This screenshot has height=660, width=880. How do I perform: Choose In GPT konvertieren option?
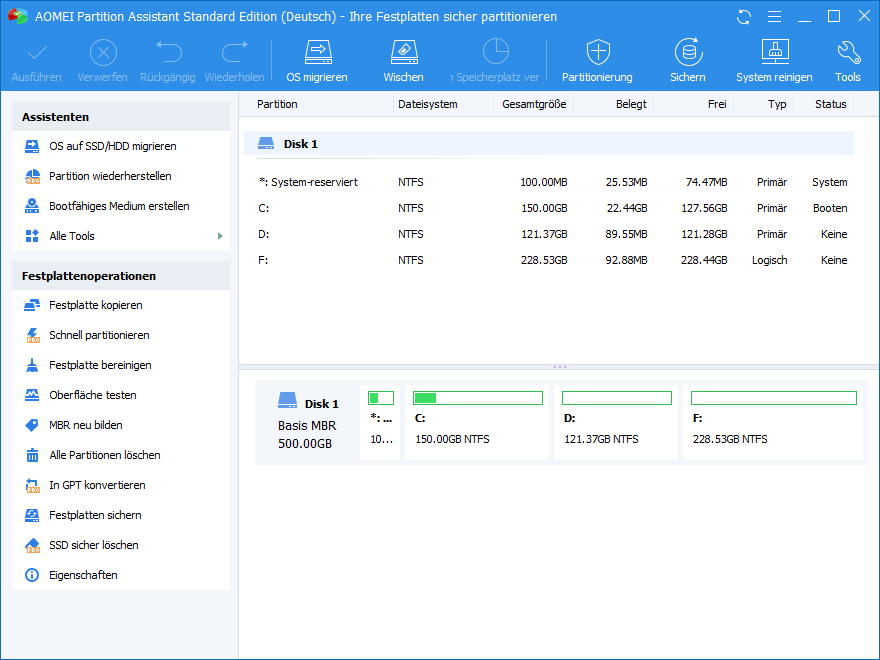[x=97, y=485]
